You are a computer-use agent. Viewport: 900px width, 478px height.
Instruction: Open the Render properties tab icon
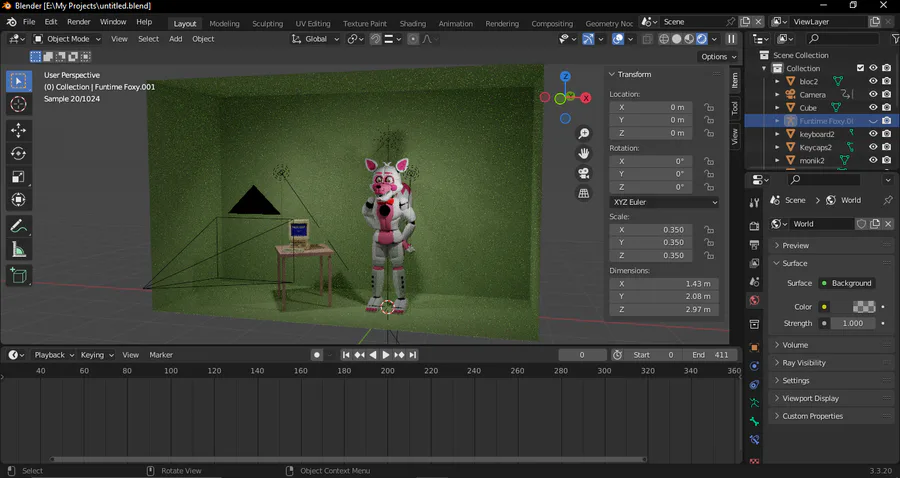[754, 227]
